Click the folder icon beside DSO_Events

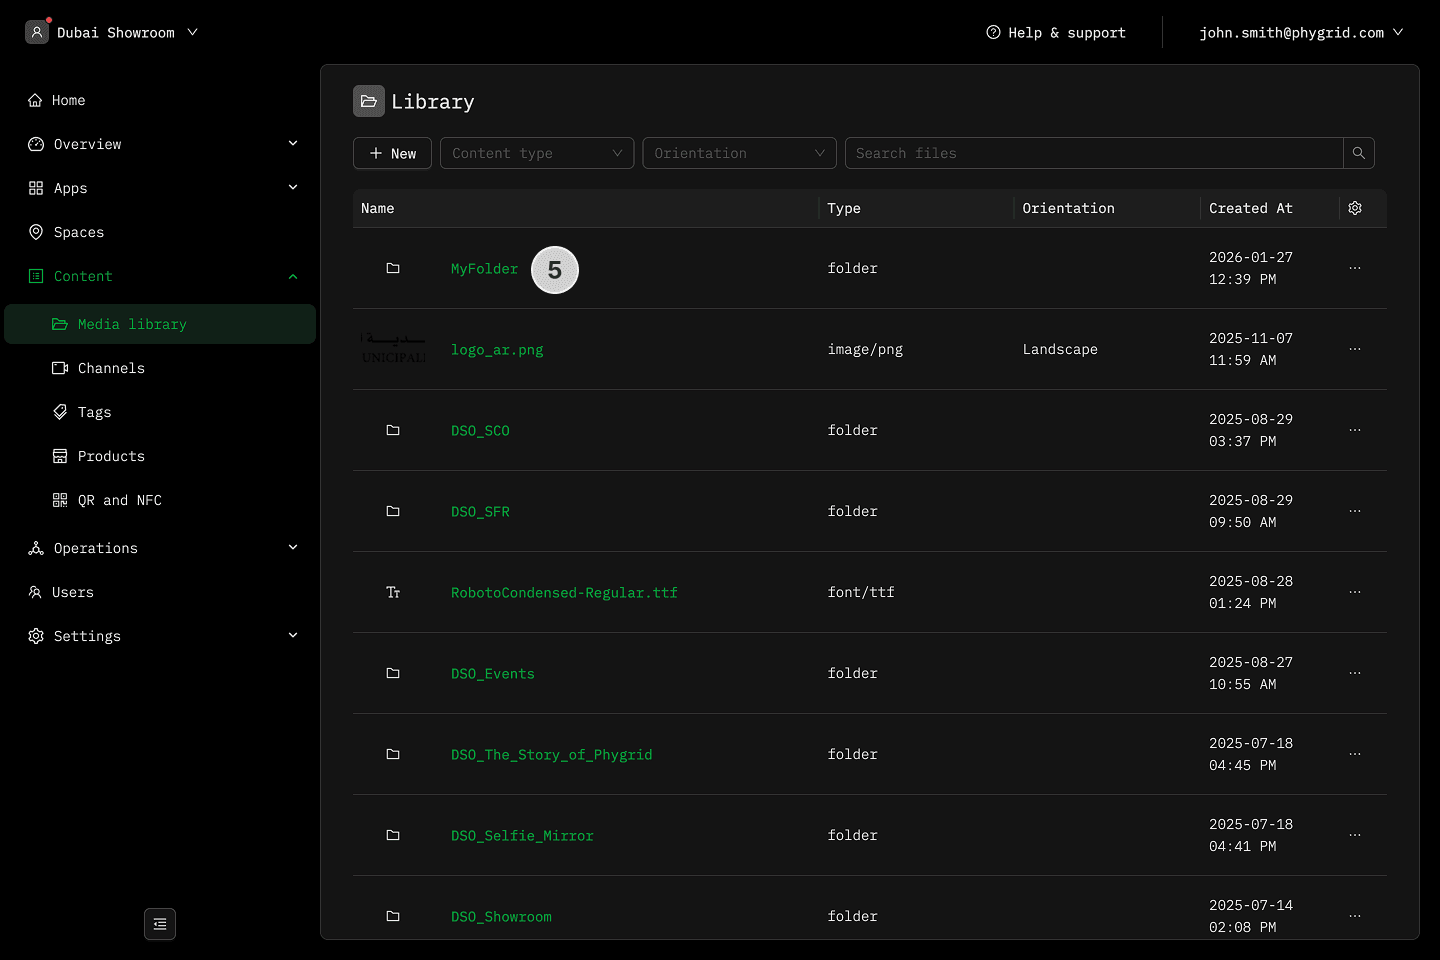[x=393, y=673]
